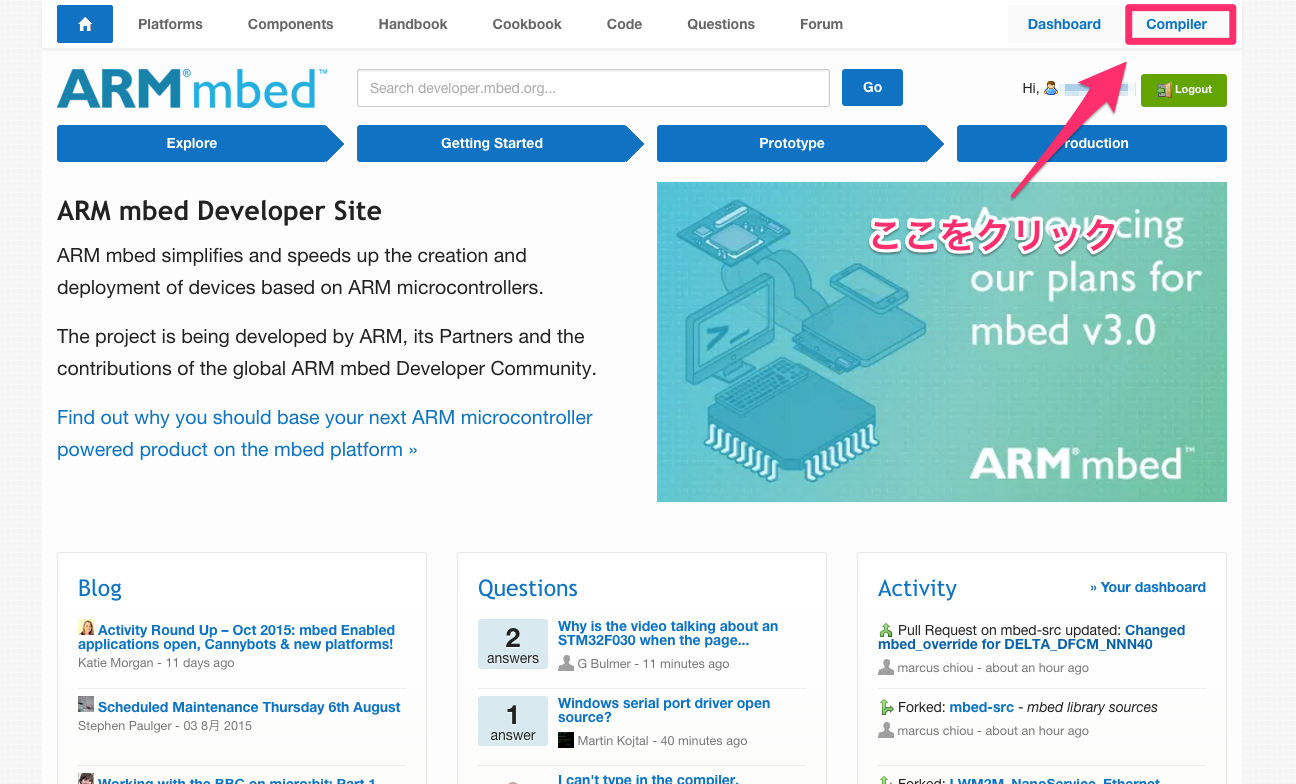Click the user avatar next to the Hi greeting

[x=1051, y=88]
